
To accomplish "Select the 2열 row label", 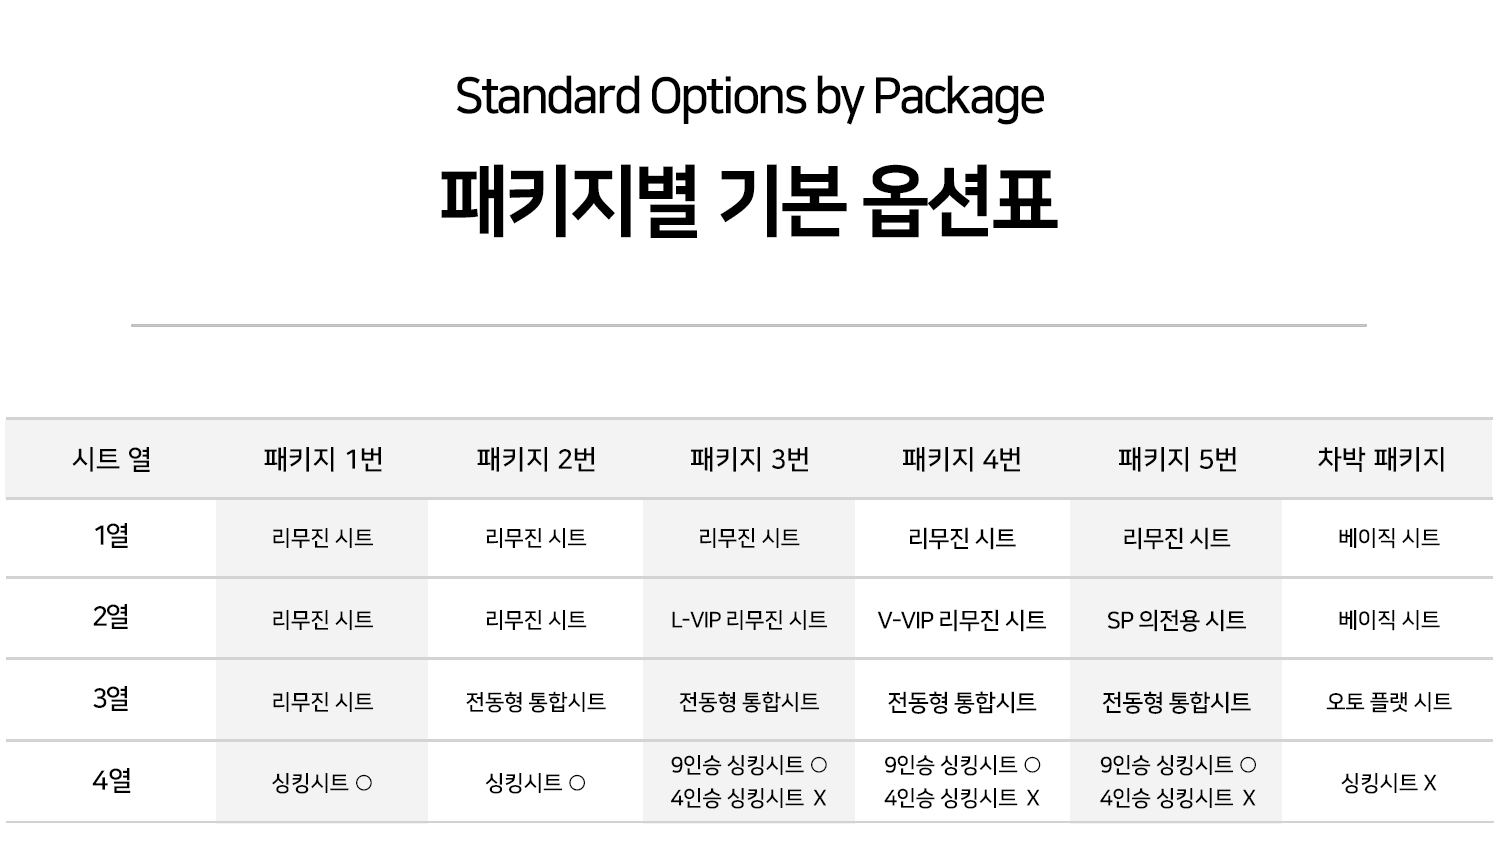I will [112, 617].
